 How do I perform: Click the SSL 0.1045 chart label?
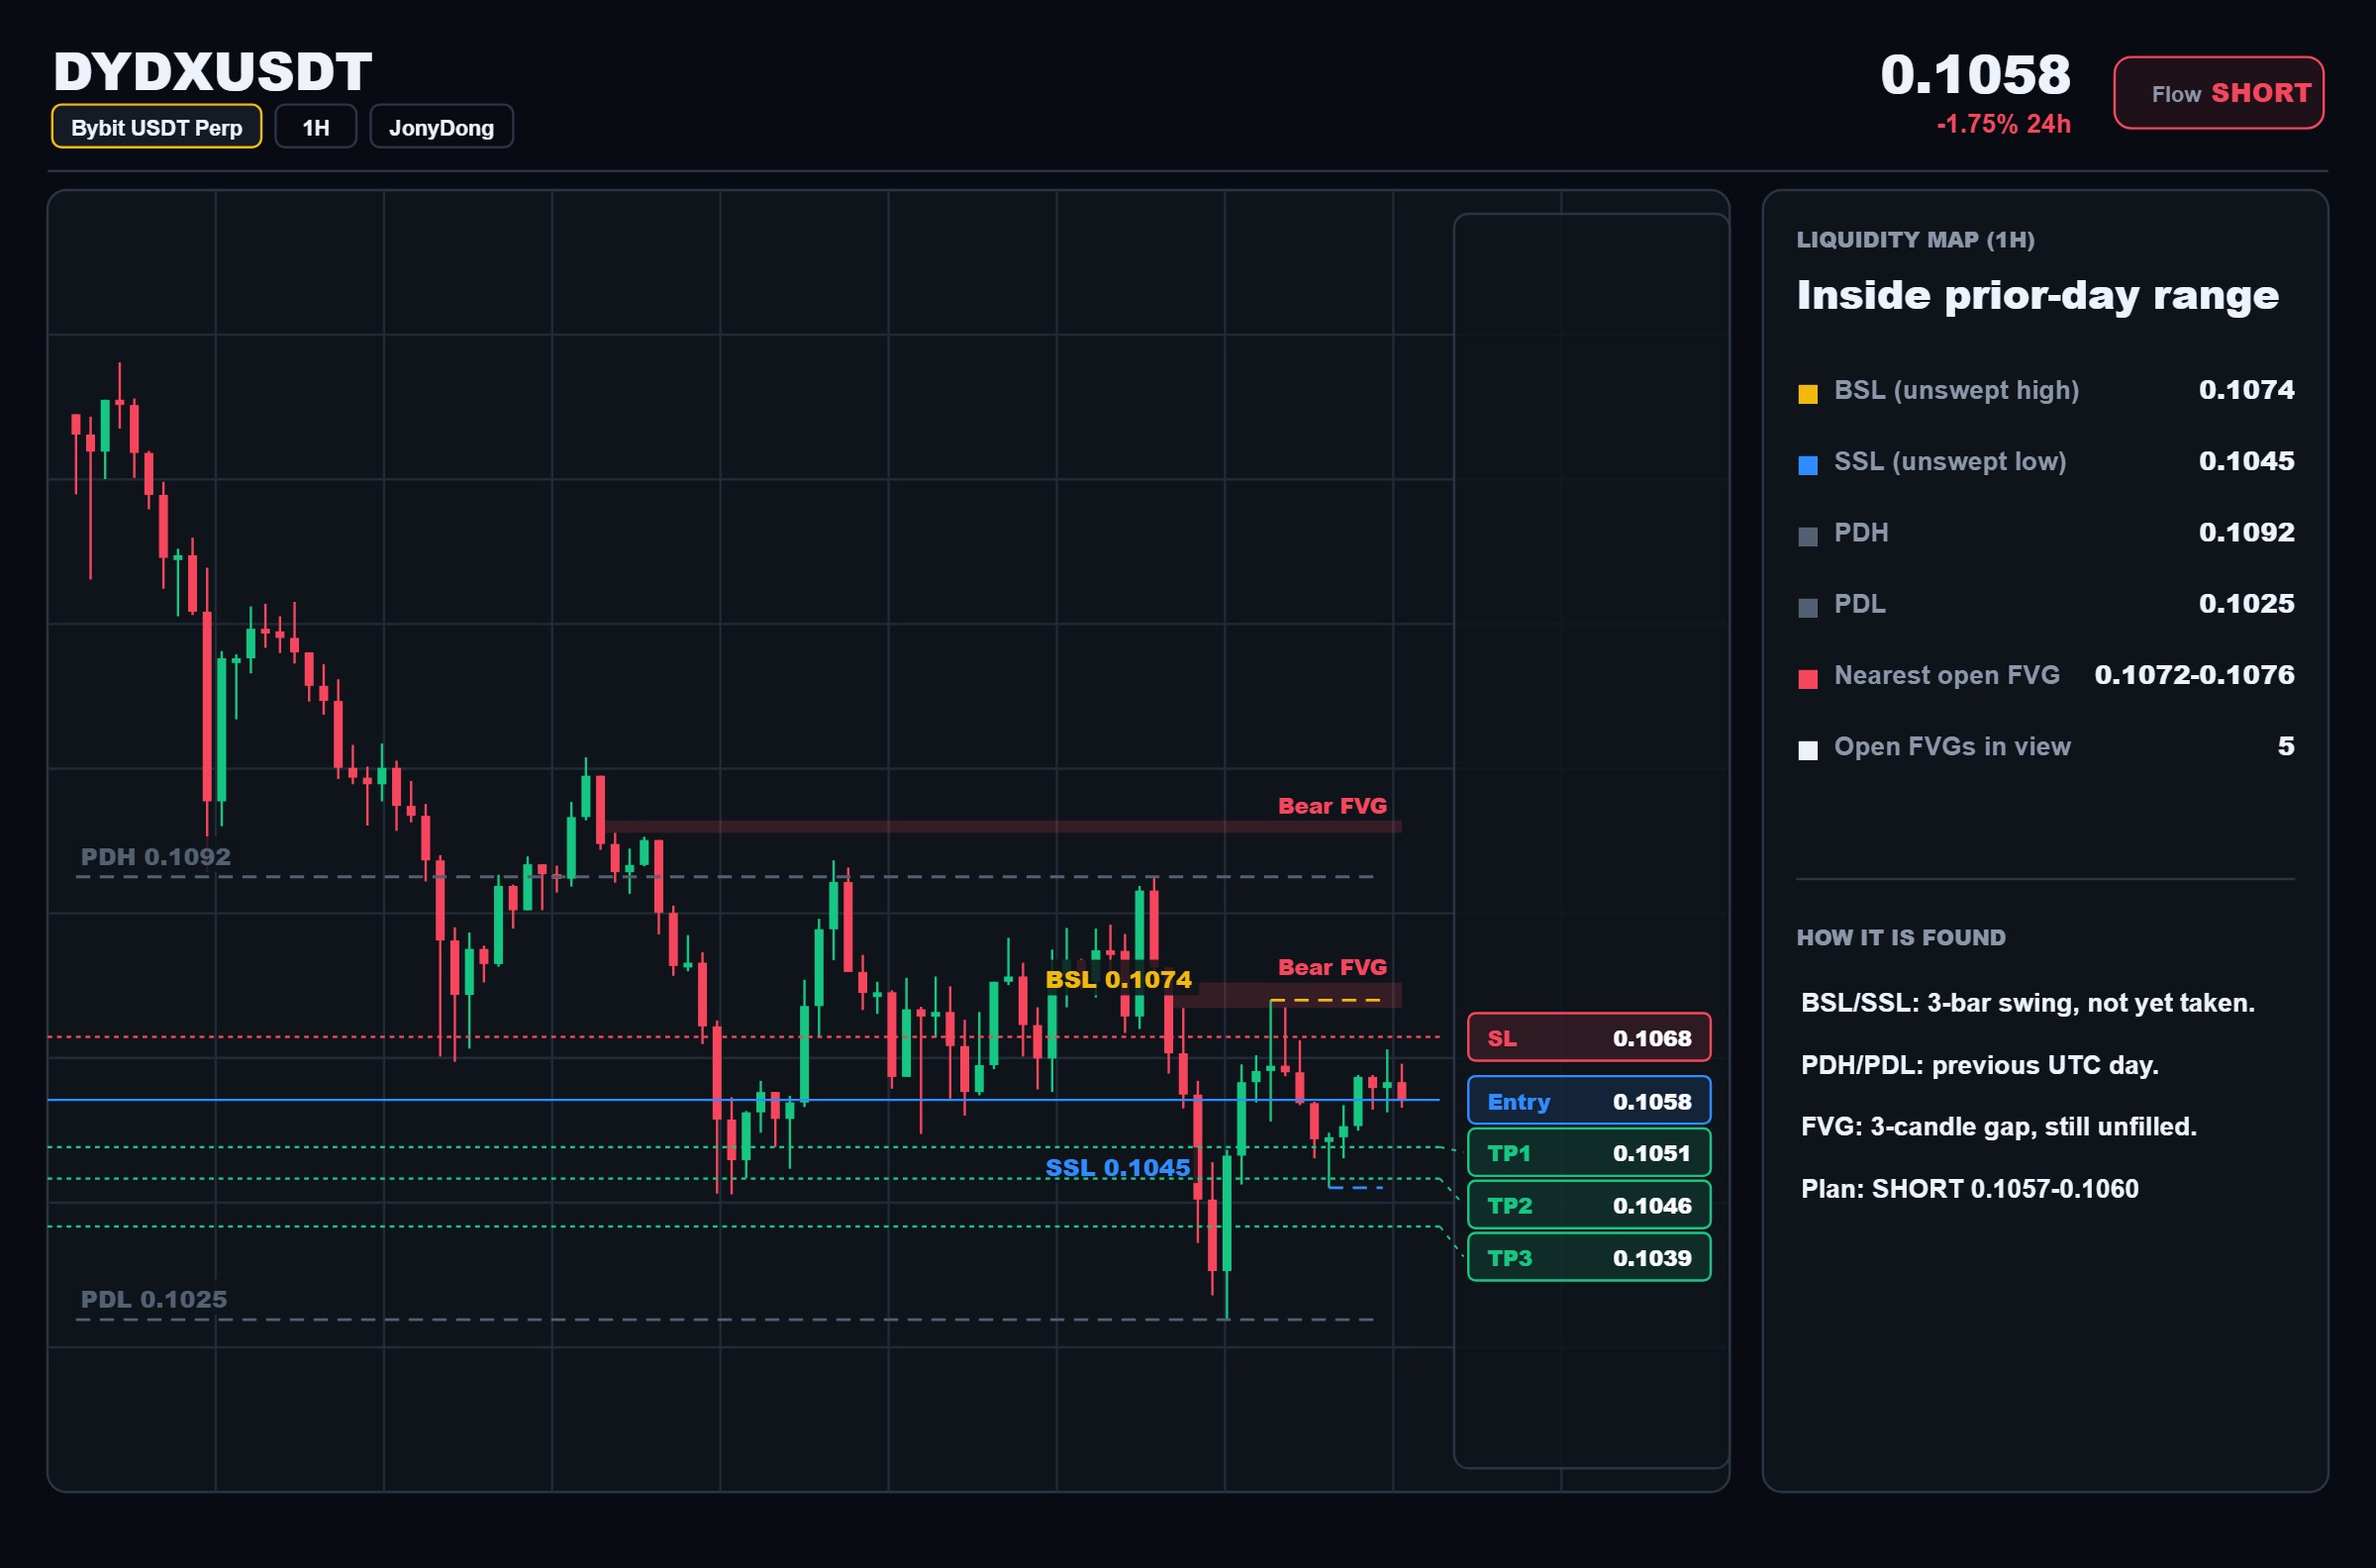(1117, 1167)
